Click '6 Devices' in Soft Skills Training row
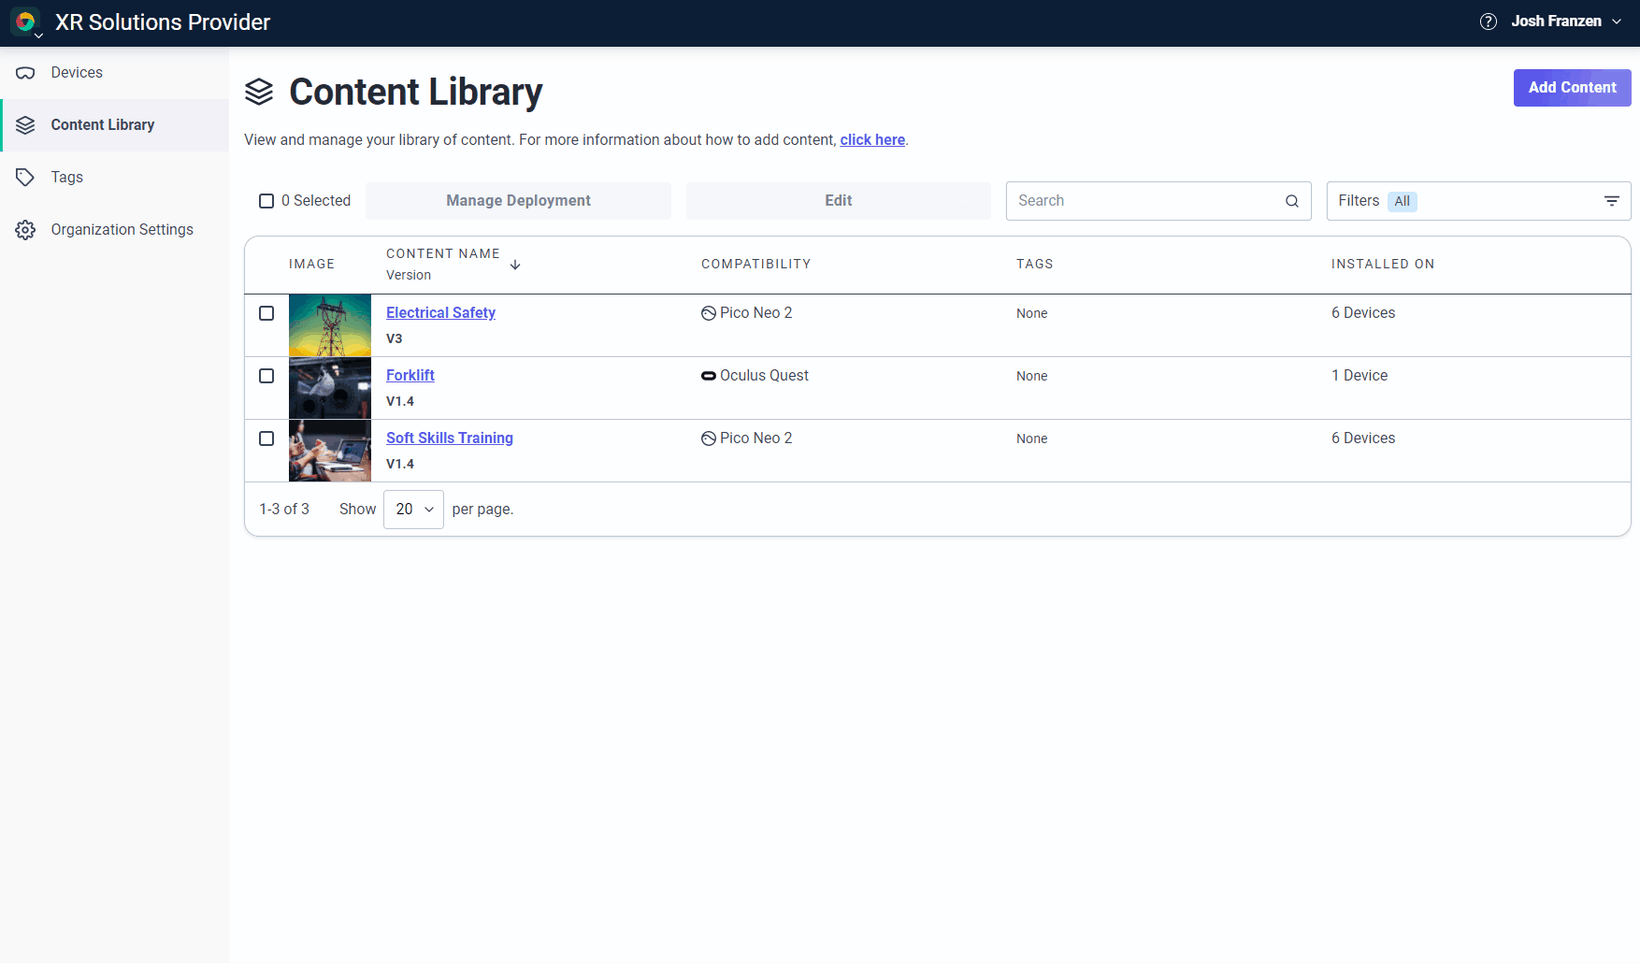This screenshot has width=1640, height=963. [1363, 438]
